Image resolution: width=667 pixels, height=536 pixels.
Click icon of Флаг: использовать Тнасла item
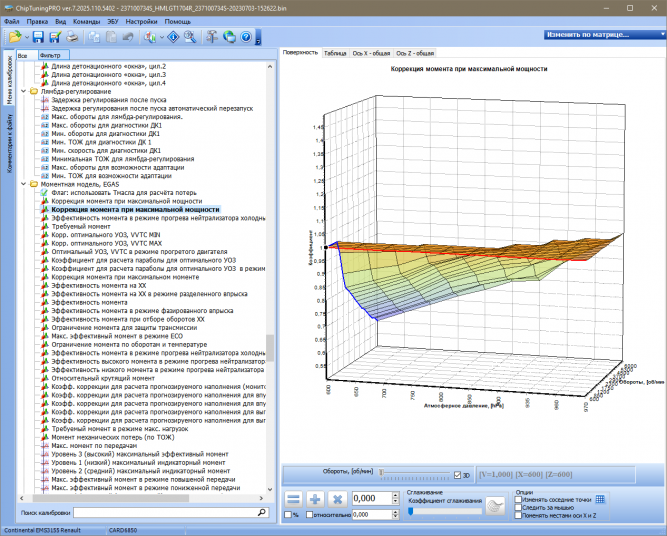click(45, 193)
